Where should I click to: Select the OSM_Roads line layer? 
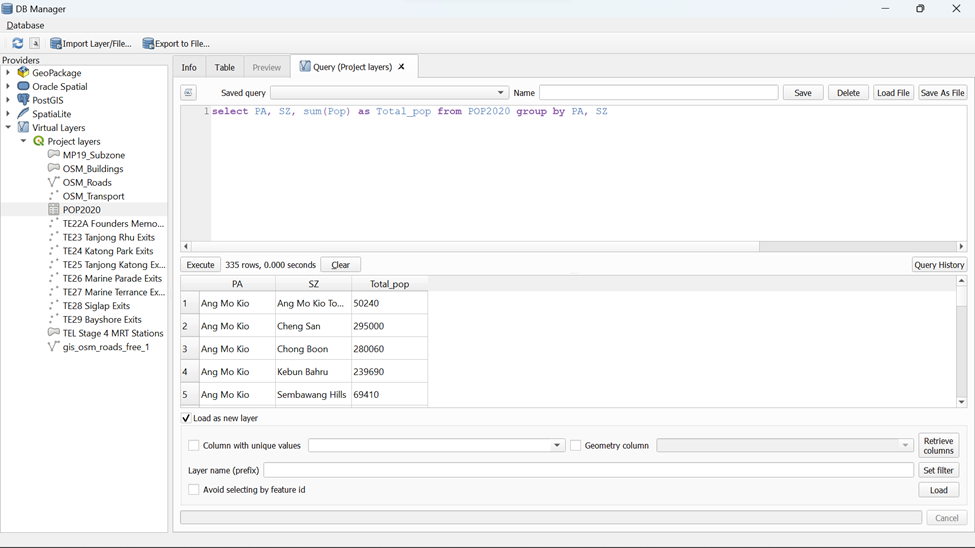pos(86,183)
